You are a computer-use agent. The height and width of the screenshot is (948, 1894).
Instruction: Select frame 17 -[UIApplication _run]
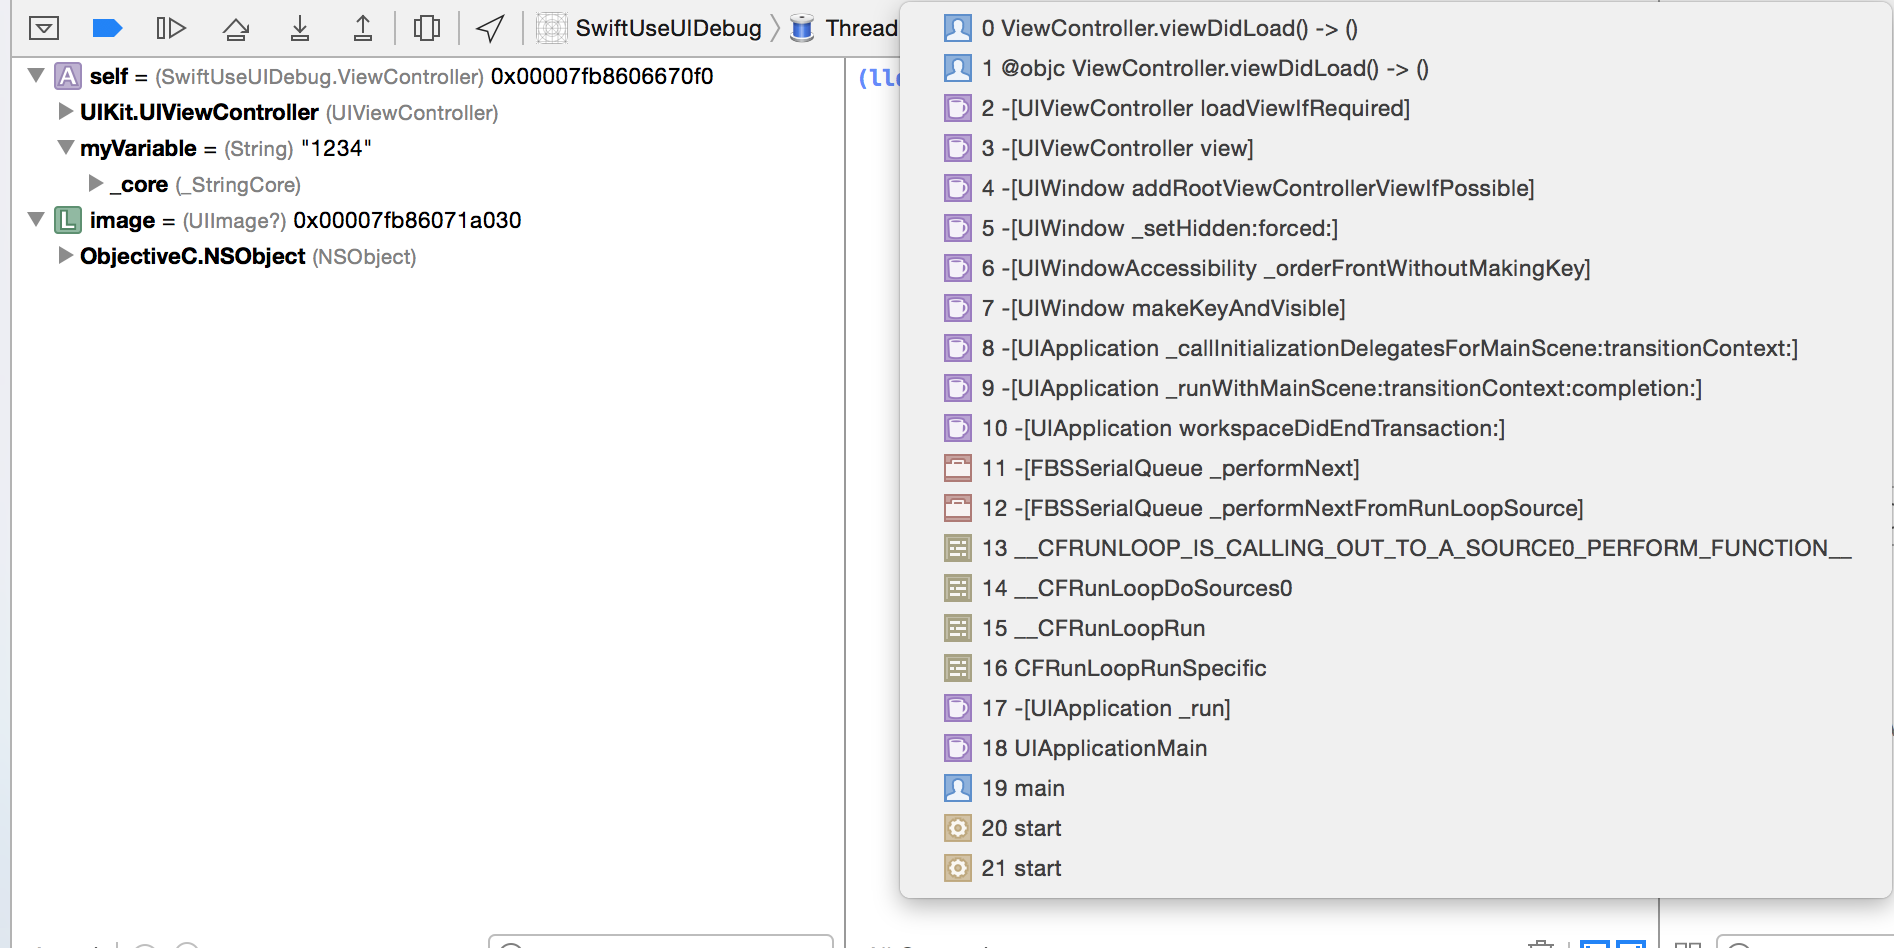click(x=1396, y=708)
